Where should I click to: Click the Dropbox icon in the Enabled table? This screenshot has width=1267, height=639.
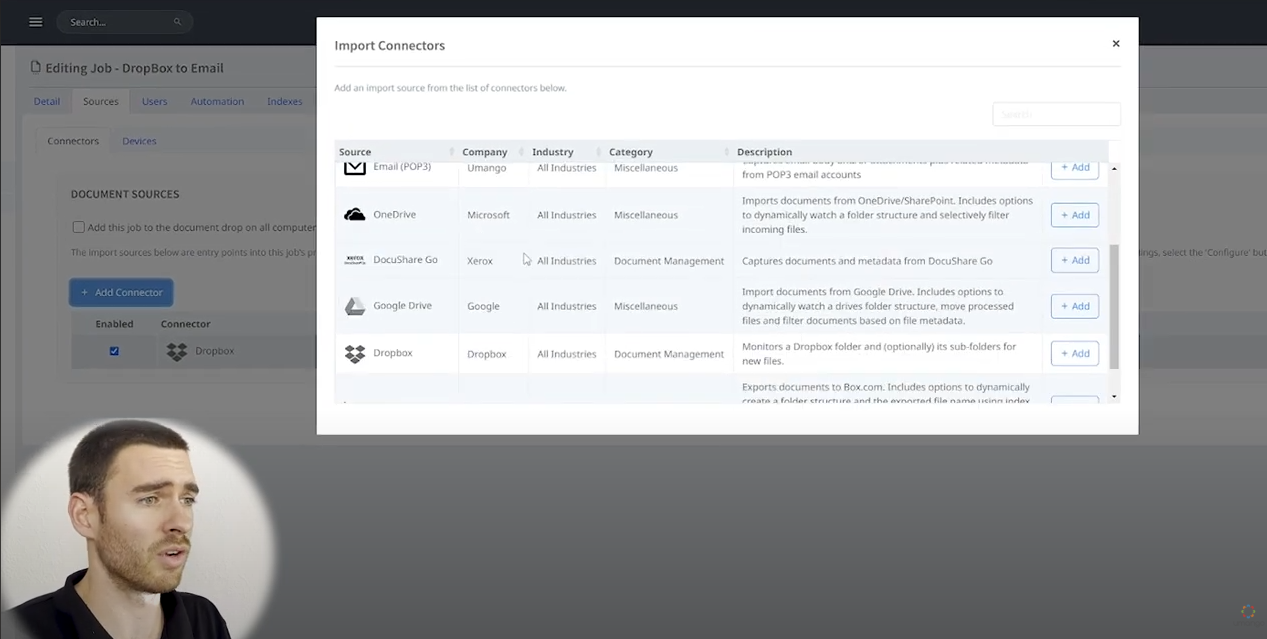pyautogui.click(x=176, y=351)
